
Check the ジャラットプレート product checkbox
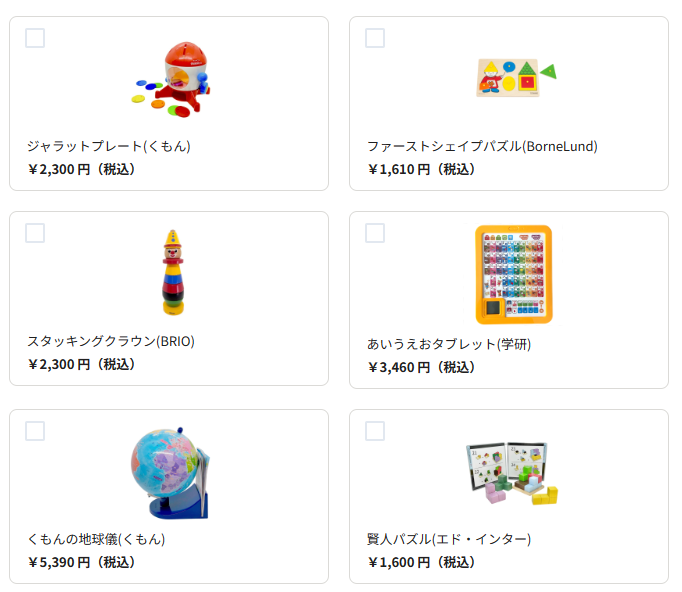35,38
